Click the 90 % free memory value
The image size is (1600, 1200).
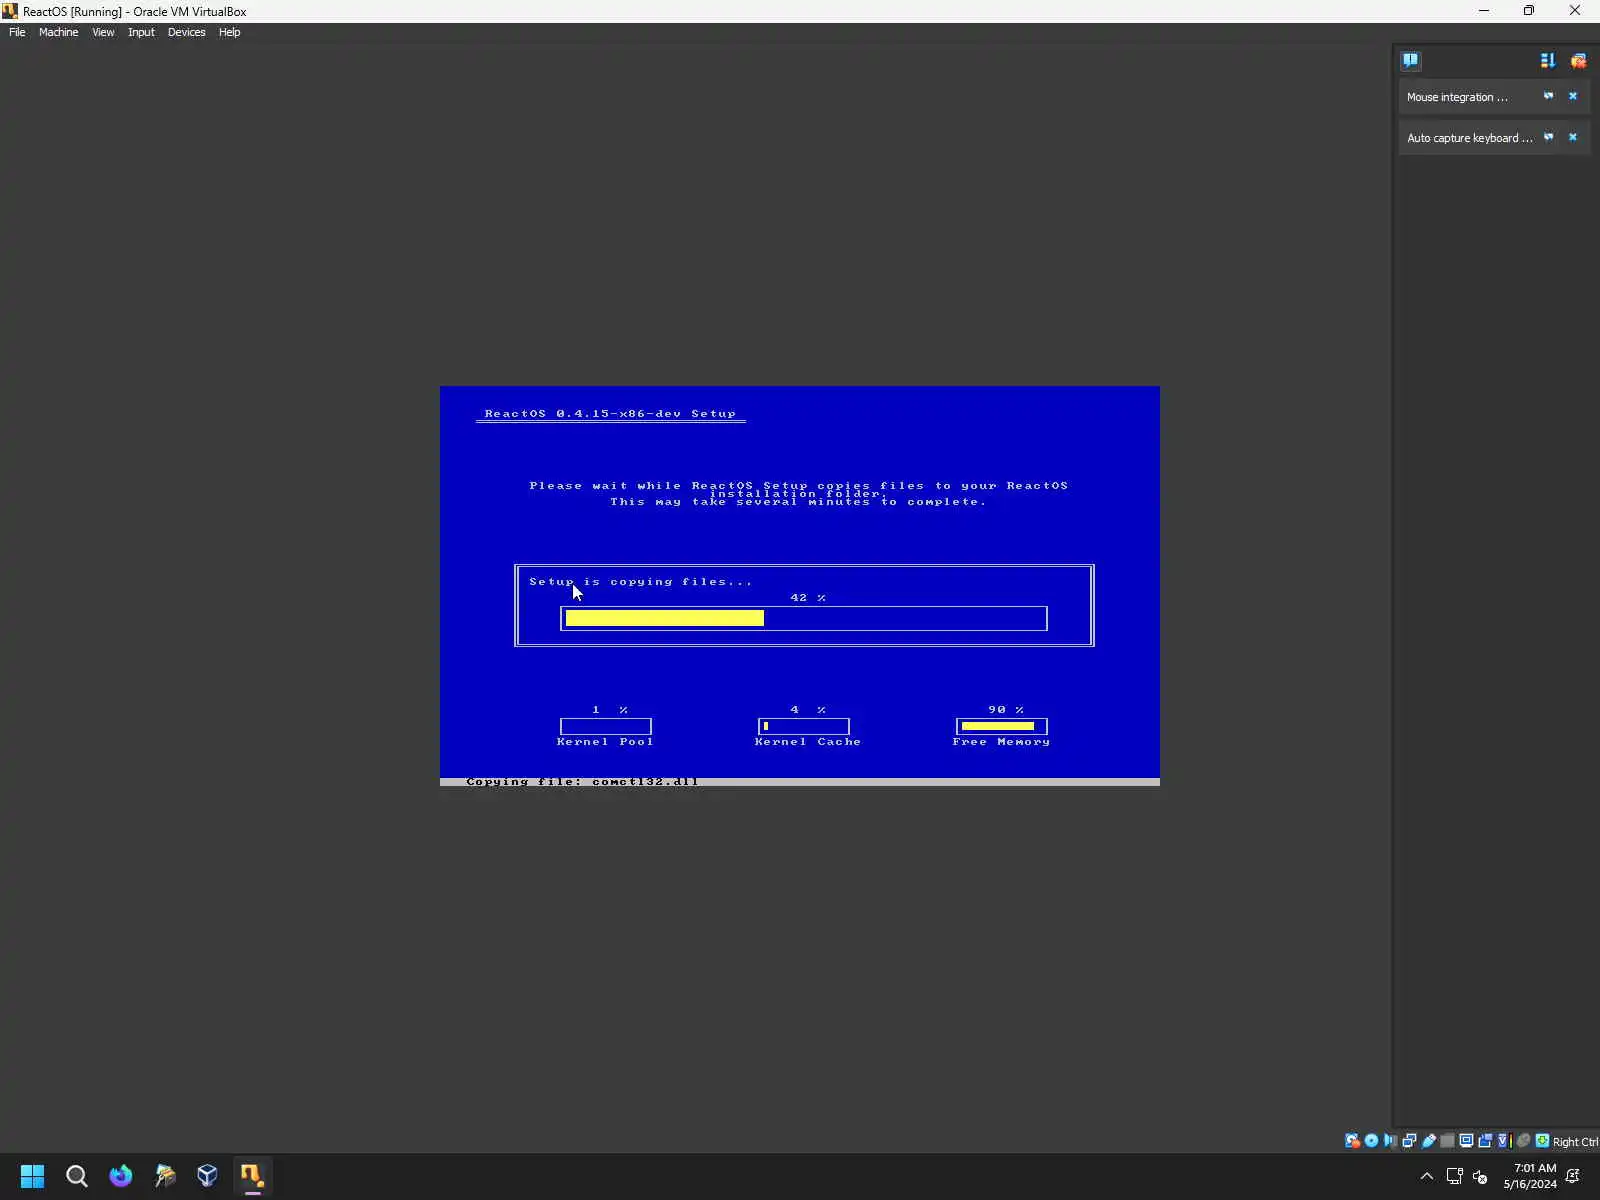pyautogui.click(x=1006, y=709)
